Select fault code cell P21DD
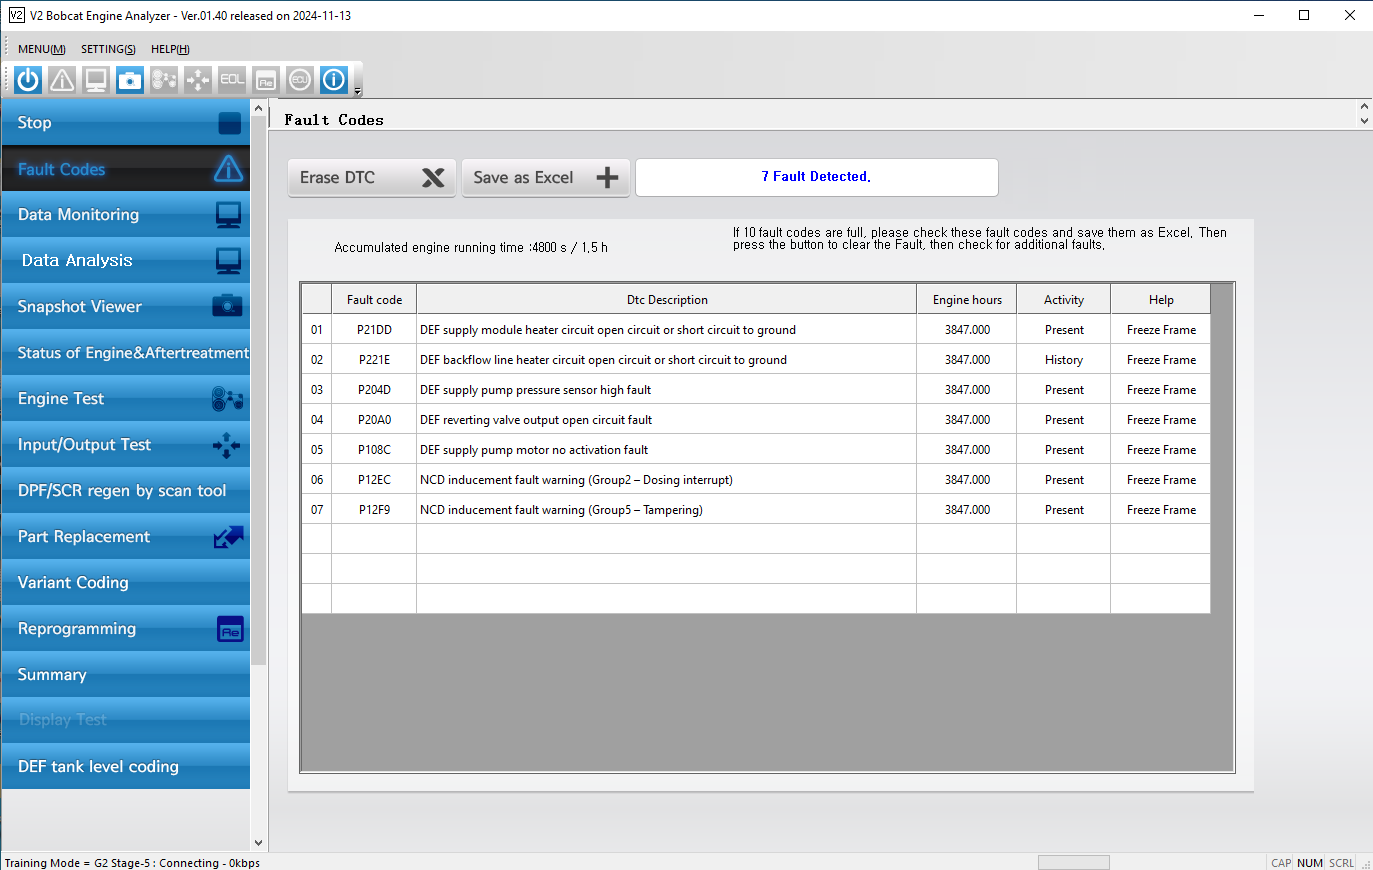The width and height of the screenshot is (1373, 870). pyautogui.click(x=374, y=330)
